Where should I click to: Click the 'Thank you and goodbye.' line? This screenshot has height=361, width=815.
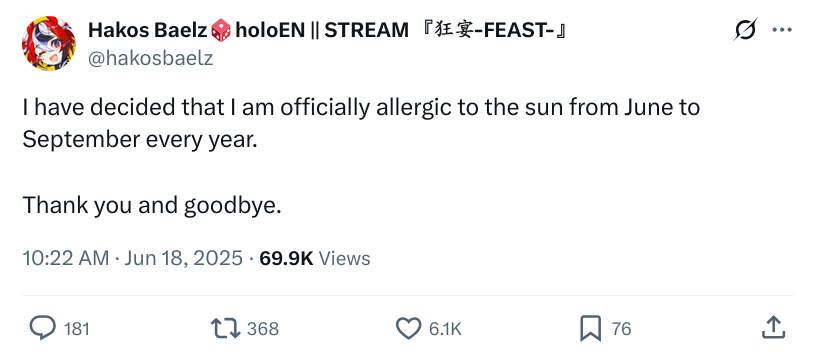click(152, 206)
